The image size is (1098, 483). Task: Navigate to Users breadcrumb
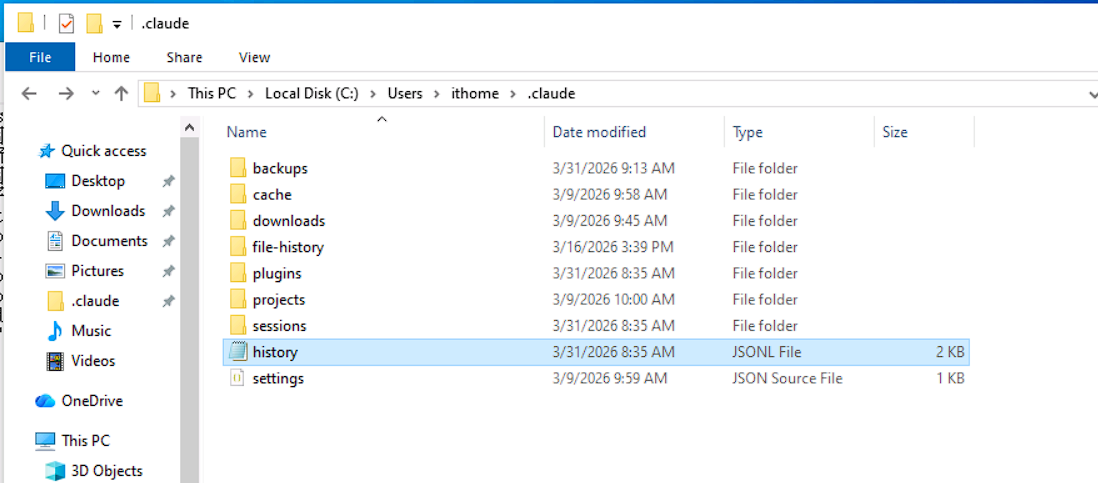tap(405, 93)
